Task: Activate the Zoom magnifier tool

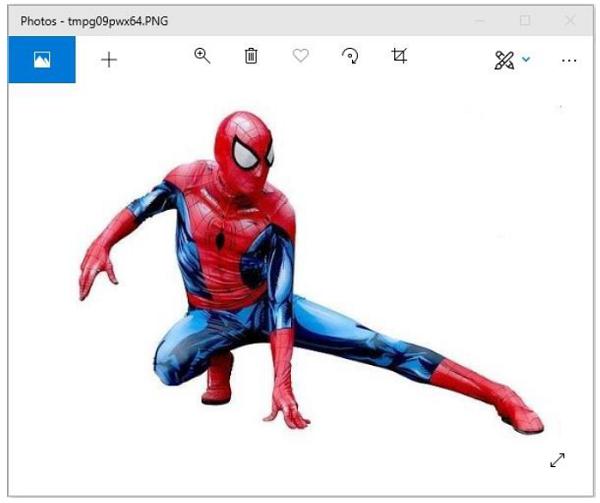Action: click(202, 57)
